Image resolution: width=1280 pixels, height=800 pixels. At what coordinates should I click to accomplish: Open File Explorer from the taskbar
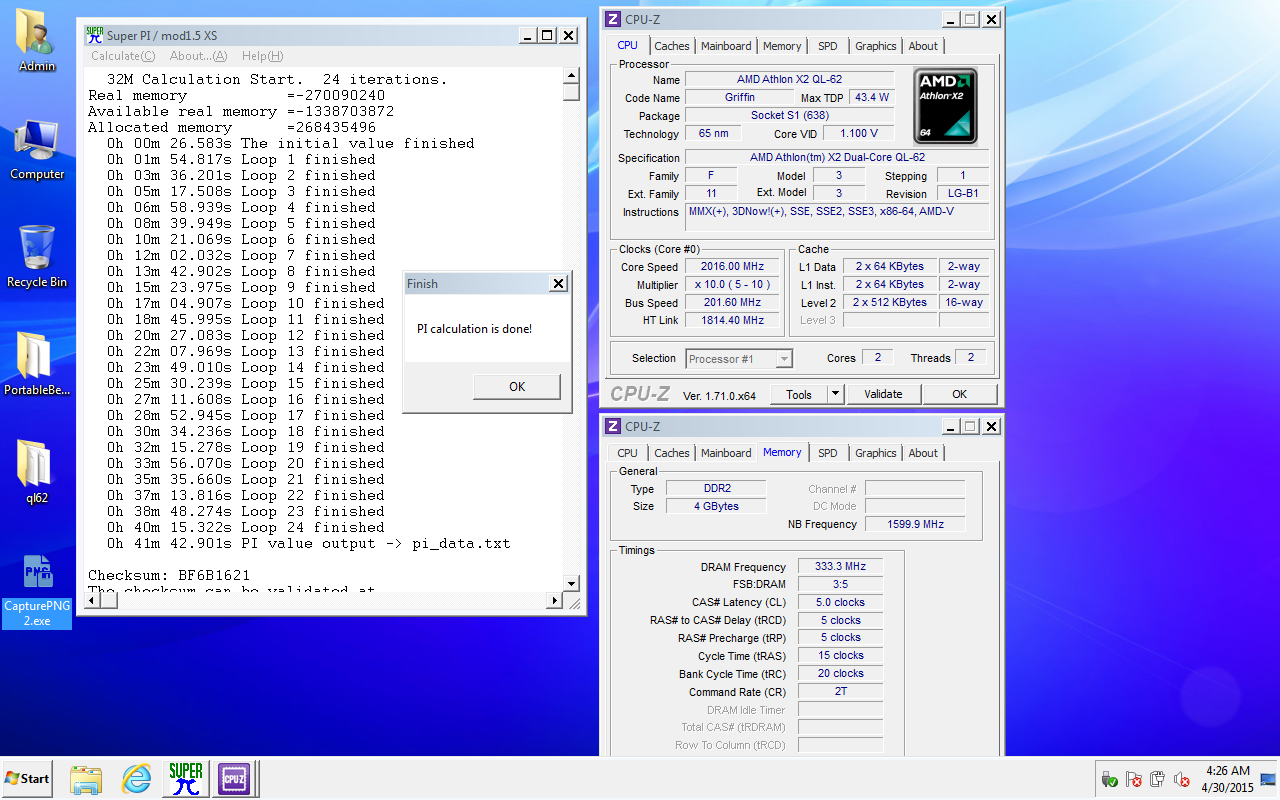(86, 778)
